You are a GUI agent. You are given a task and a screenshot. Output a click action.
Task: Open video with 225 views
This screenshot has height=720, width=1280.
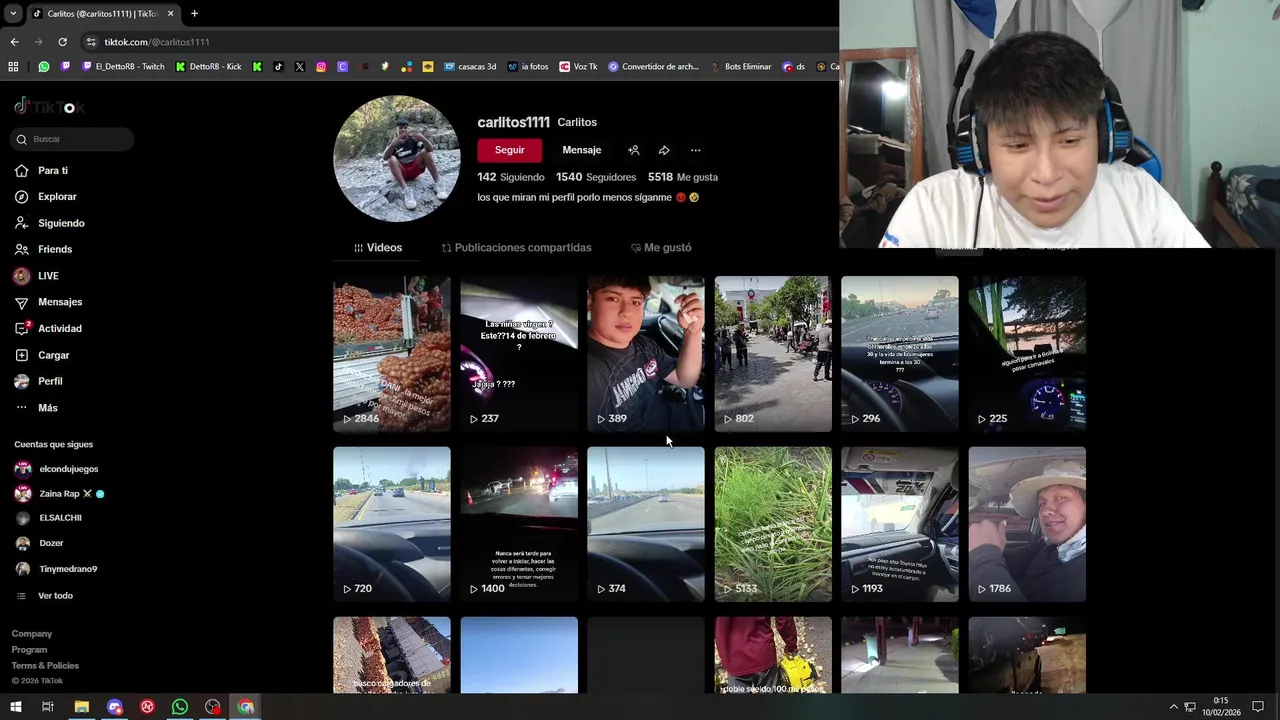coord(1027,354)
